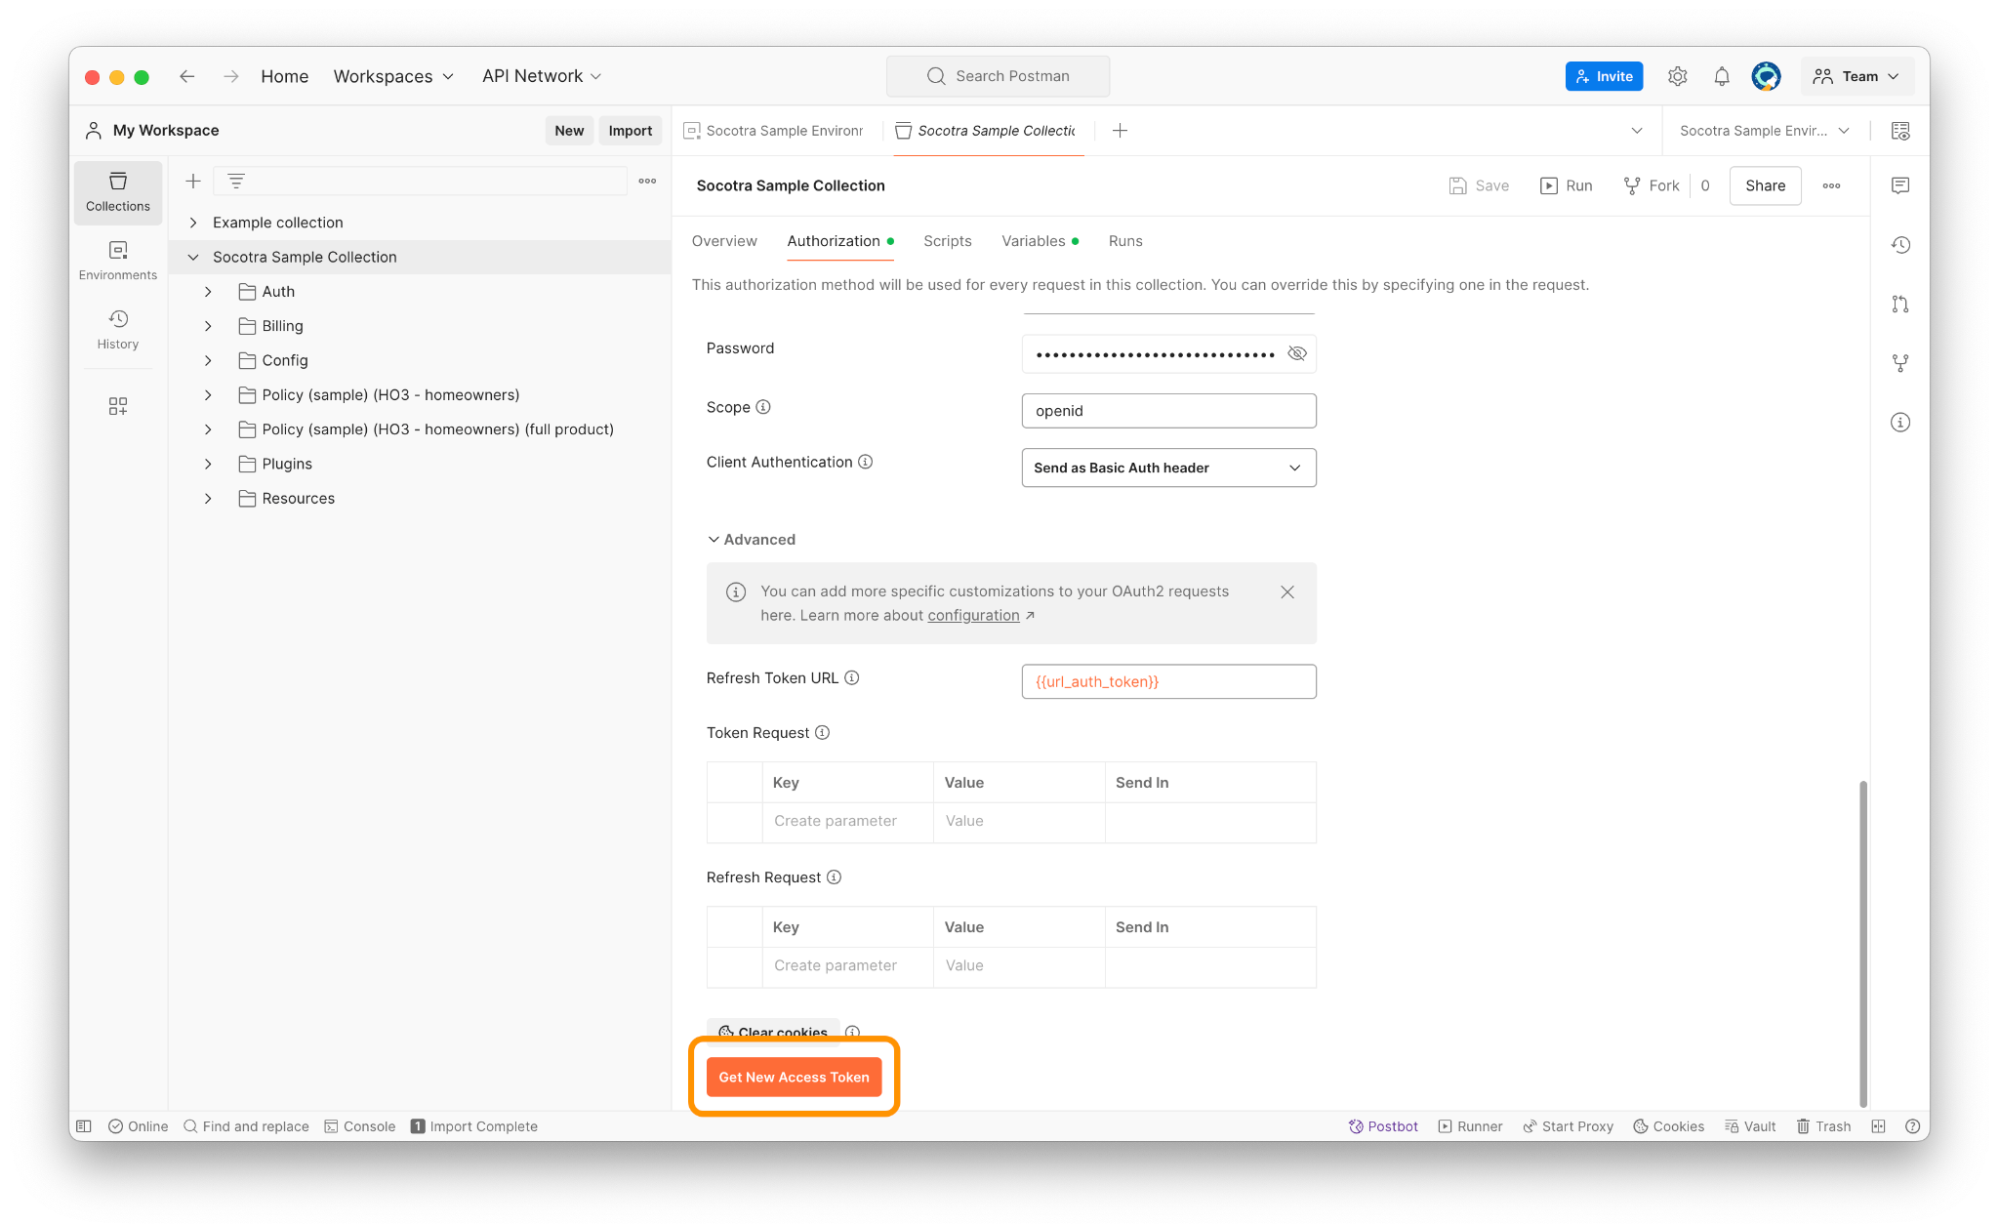Open Postbot in the status bar
1999x1232 pixels.
pyautogui.click(x=1383, y=1126)
